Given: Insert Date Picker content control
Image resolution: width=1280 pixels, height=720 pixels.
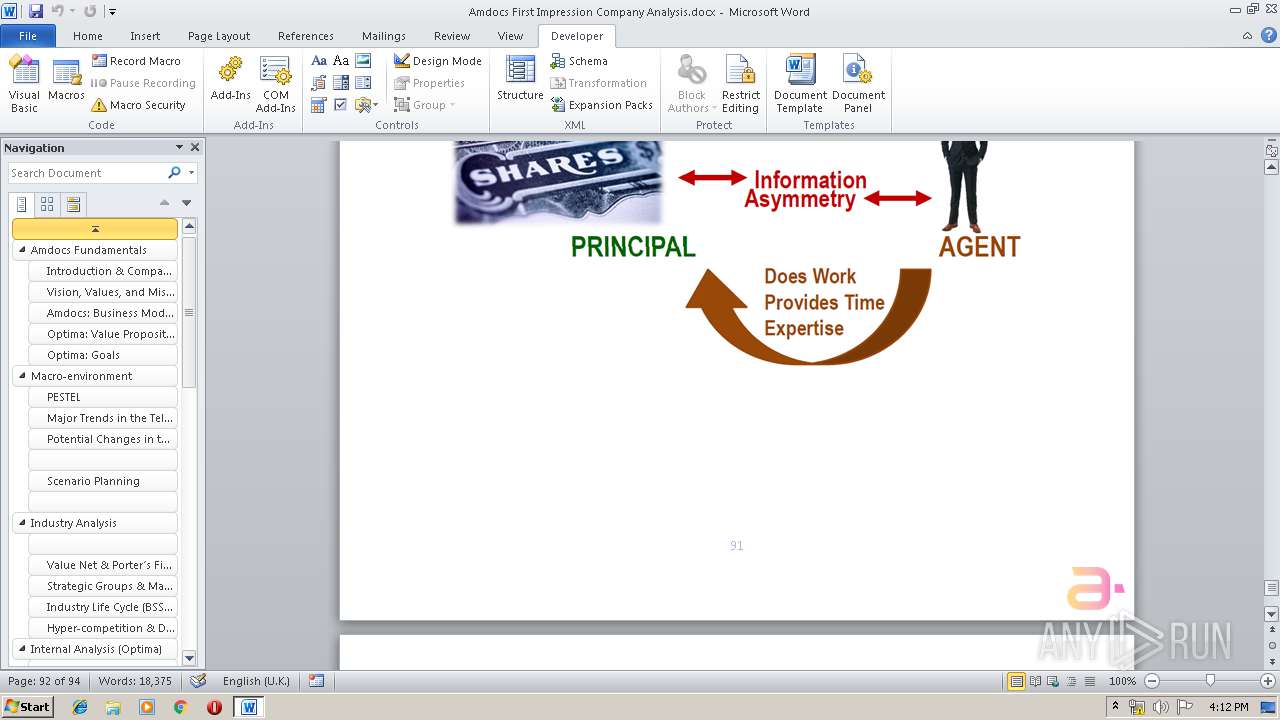Looking at the screenshot, I should 319,105.
